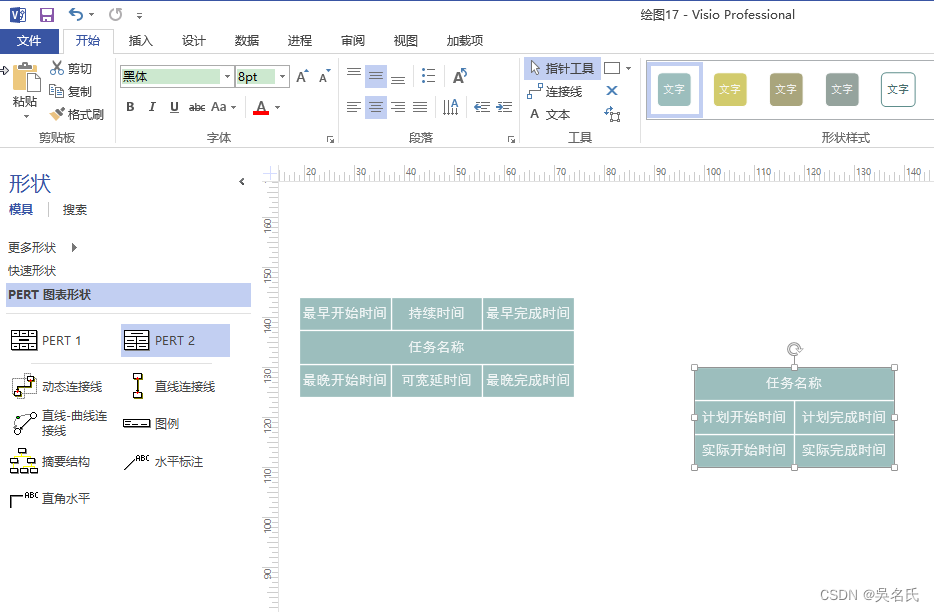Click the text block tool icon
Screen dimensions: 934x612
click(x=612, y=113)
